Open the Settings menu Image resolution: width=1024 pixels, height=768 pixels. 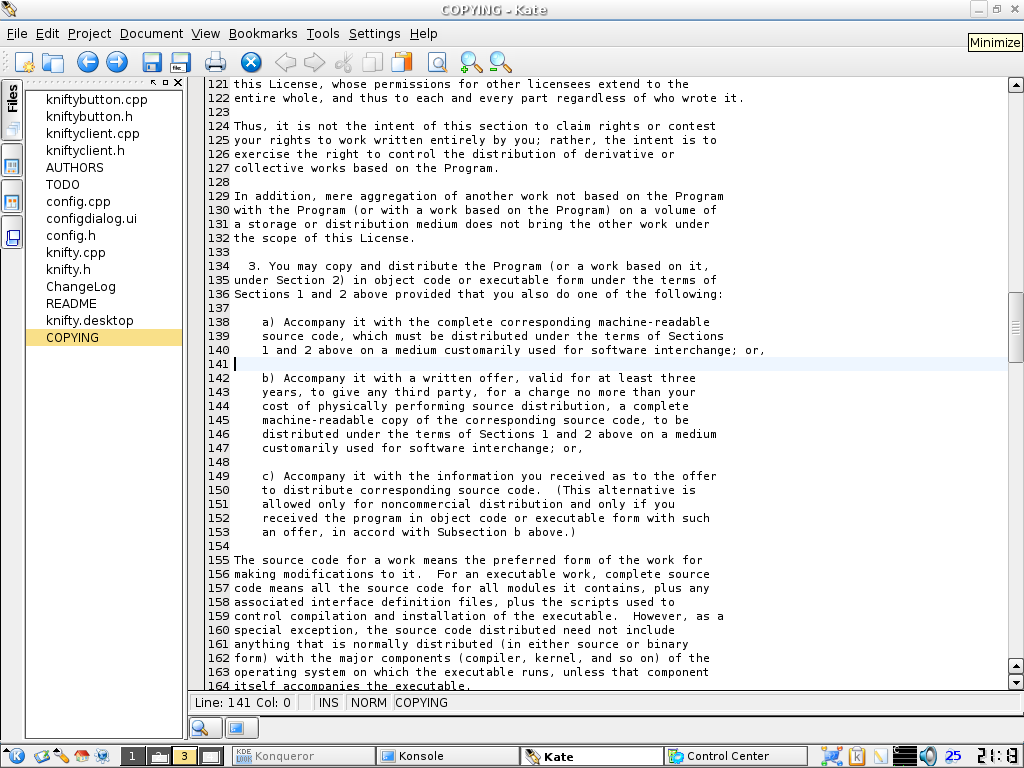(374, 34)
